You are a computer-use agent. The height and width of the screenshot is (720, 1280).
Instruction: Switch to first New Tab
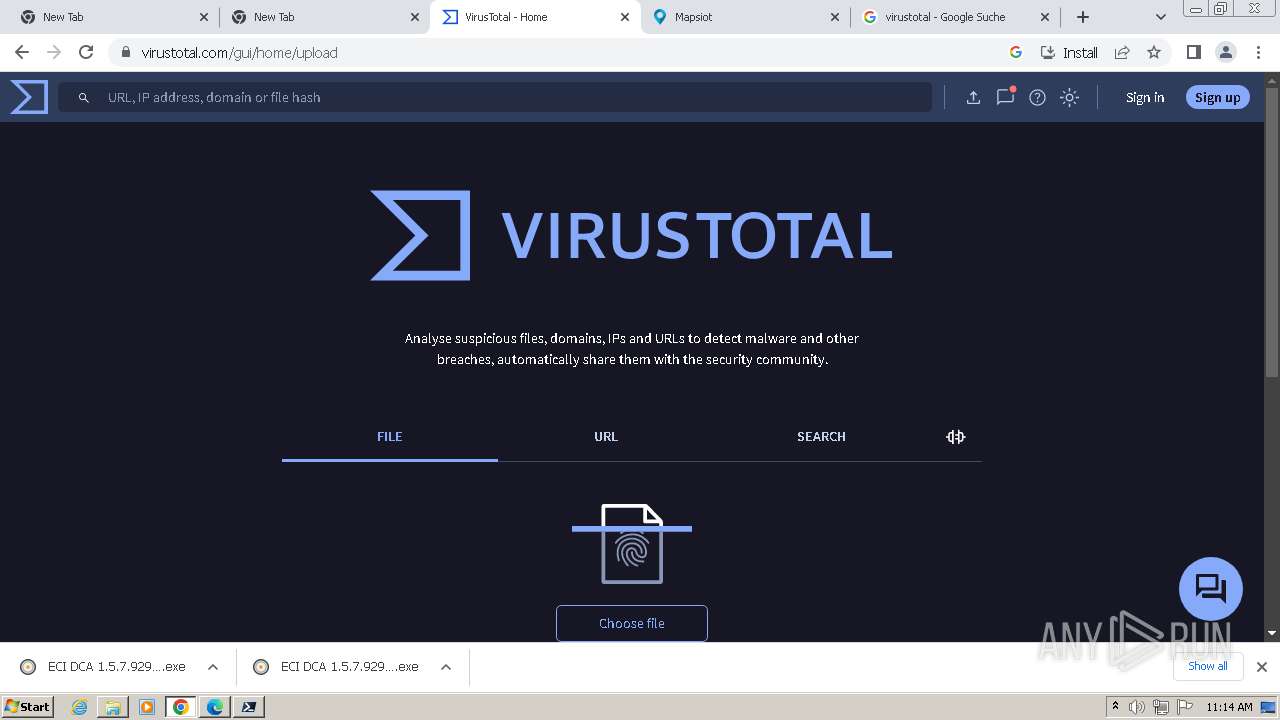pyautogui.click(x=115, y=17)
